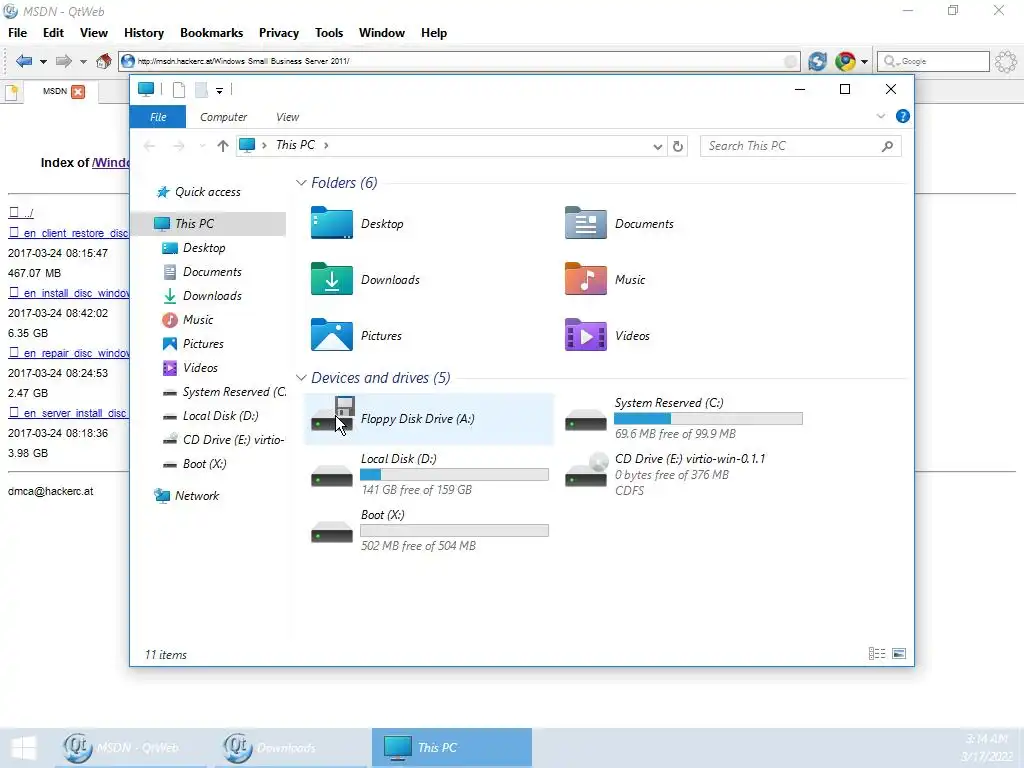Open the Videos folder in Folders section
This screenshot has width=1024, height=768.
tap(585, 336)
